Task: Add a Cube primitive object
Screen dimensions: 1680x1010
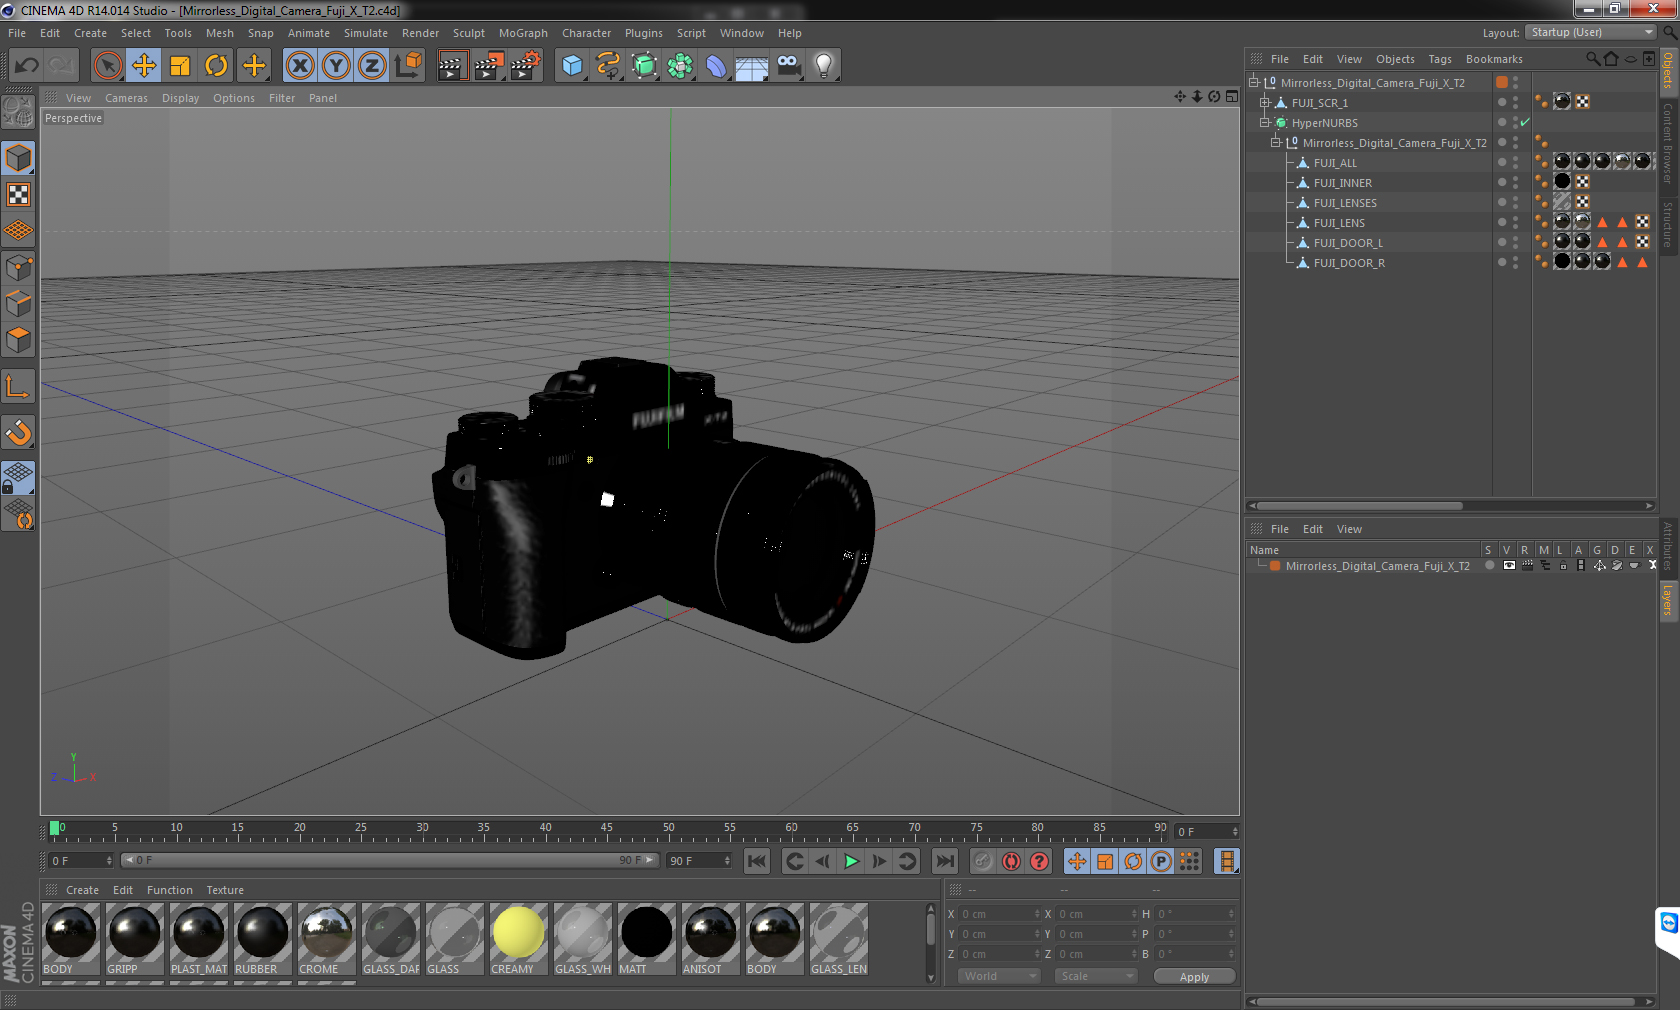Action: (572, 66)
